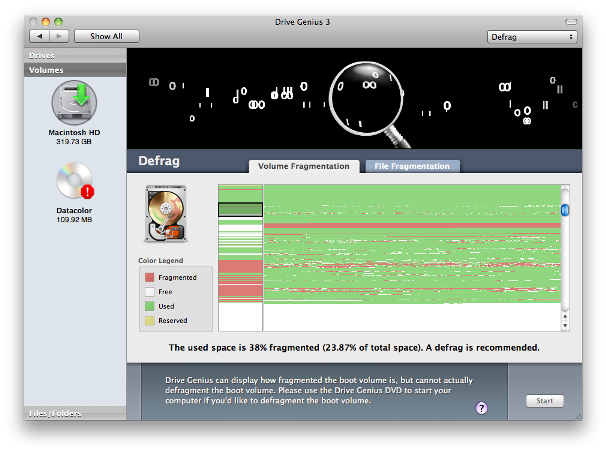Screen dimensions: 606x453
Task: Go back with the left arrow button
Action: (39, 36)
